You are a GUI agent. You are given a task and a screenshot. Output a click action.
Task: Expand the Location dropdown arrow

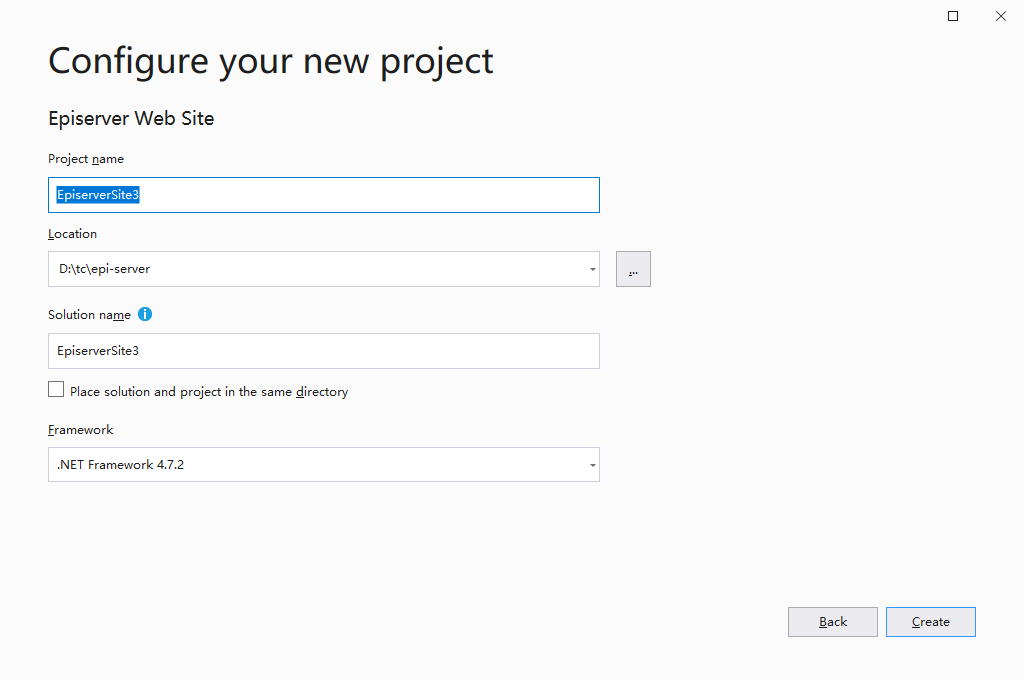tap(592, 269)
